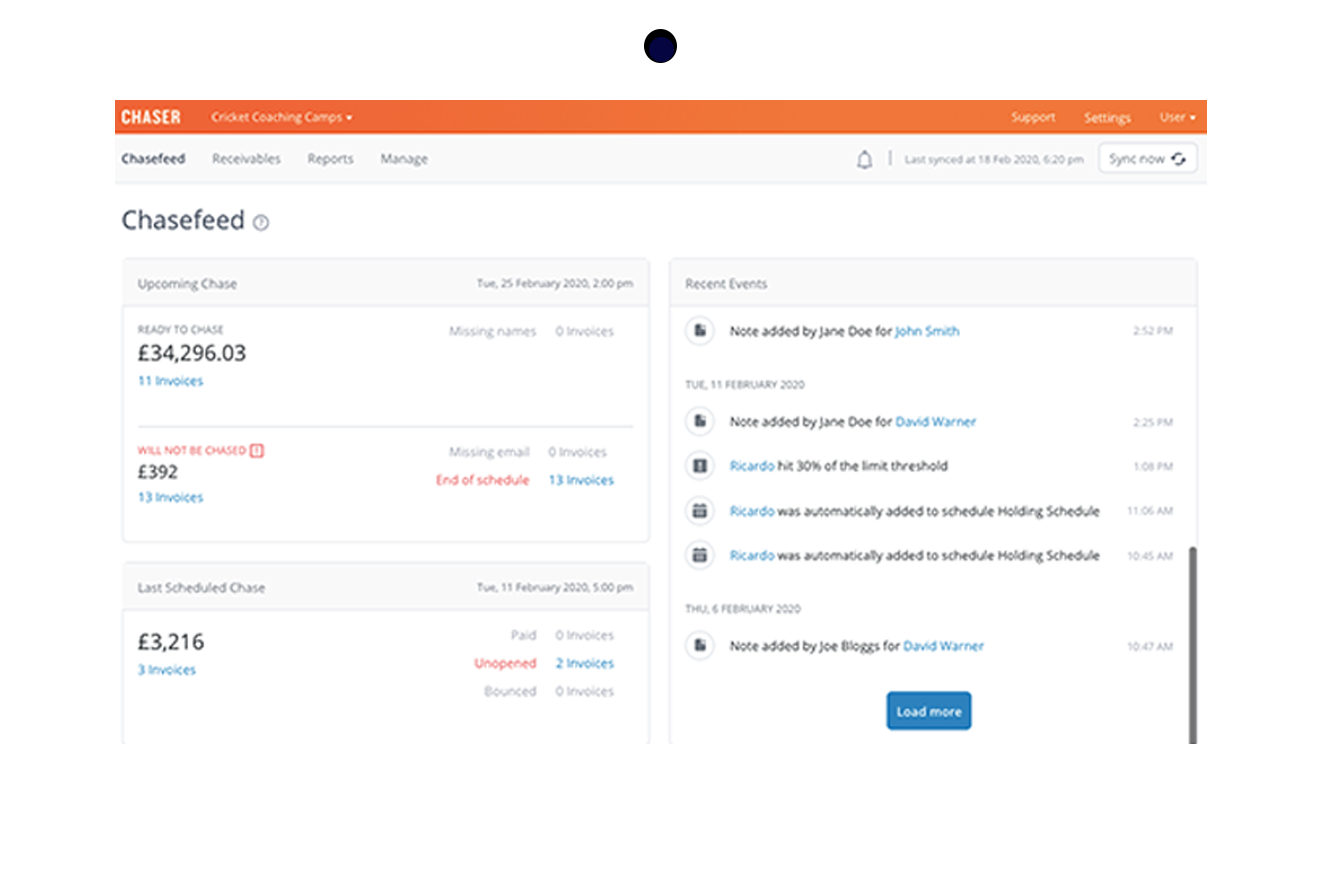
Task: Open the 11 Invoices ready to chase link
Action: point(170,381)
